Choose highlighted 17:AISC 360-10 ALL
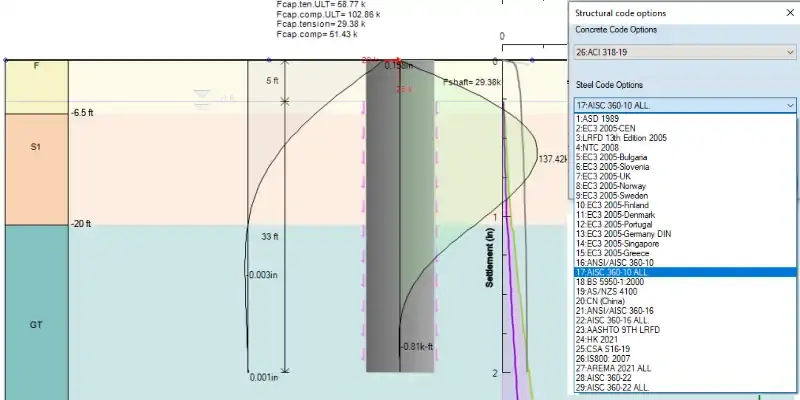This screenshot has width=800, height=400. tap(685, 272)
